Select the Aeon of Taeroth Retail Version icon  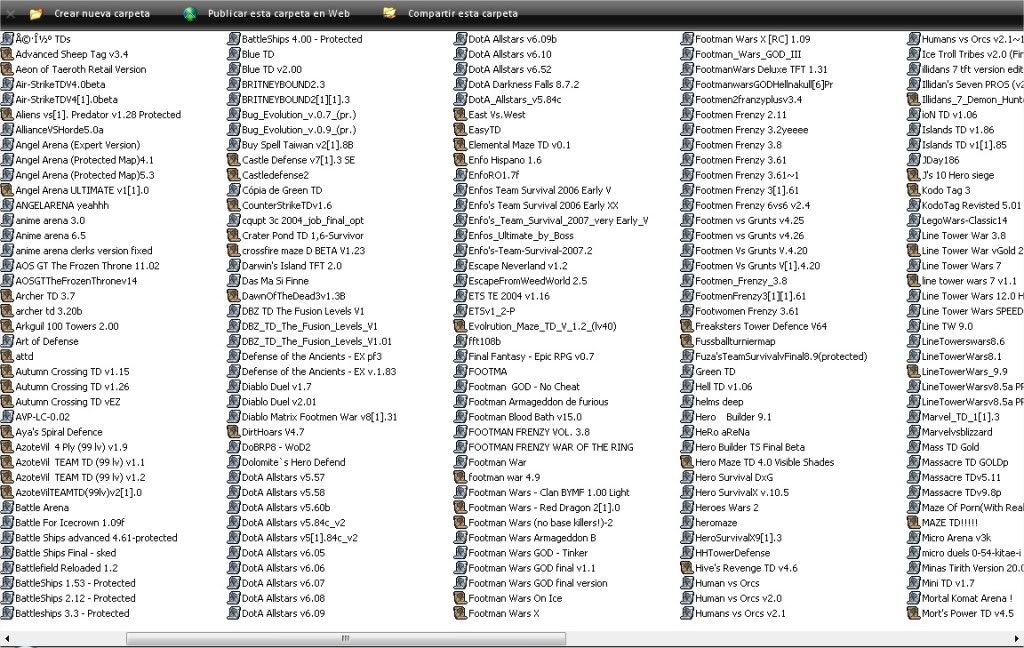point(7,69)
